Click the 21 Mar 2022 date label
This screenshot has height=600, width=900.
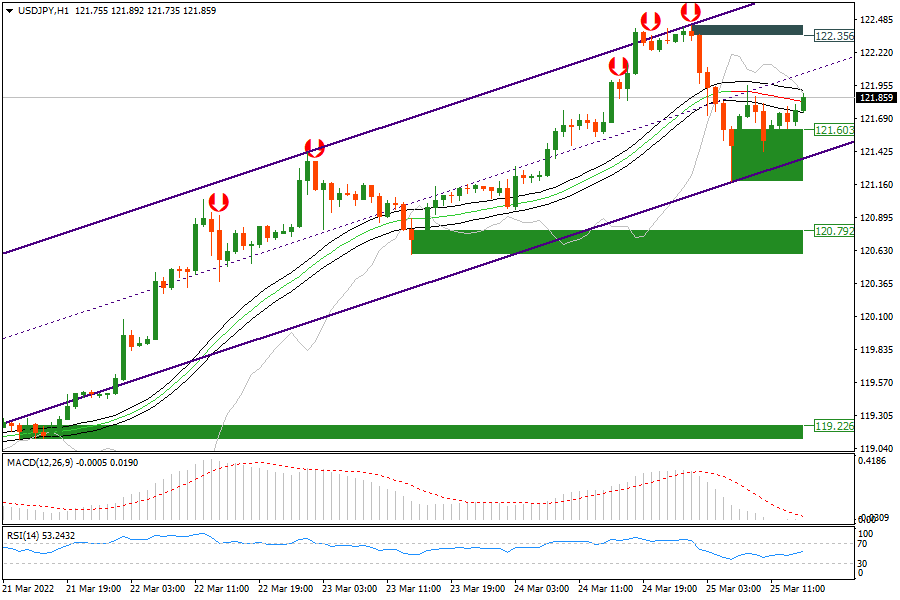click(28, 590)
